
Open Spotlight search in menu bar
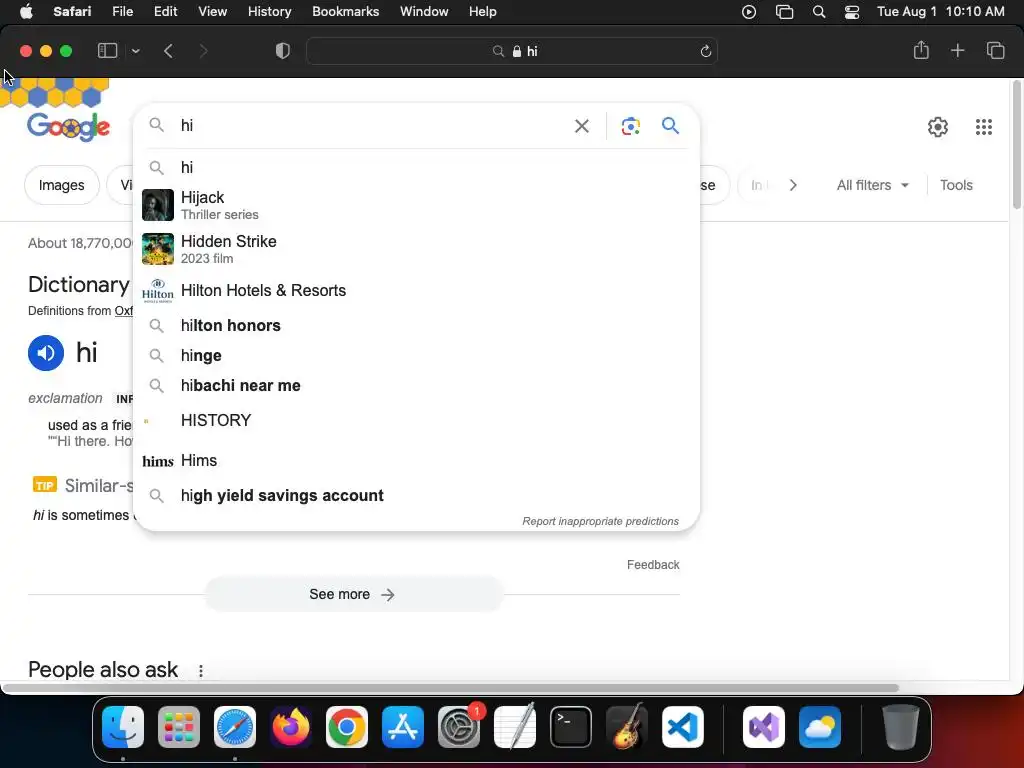pyautogui.click(x=818, y=12)
